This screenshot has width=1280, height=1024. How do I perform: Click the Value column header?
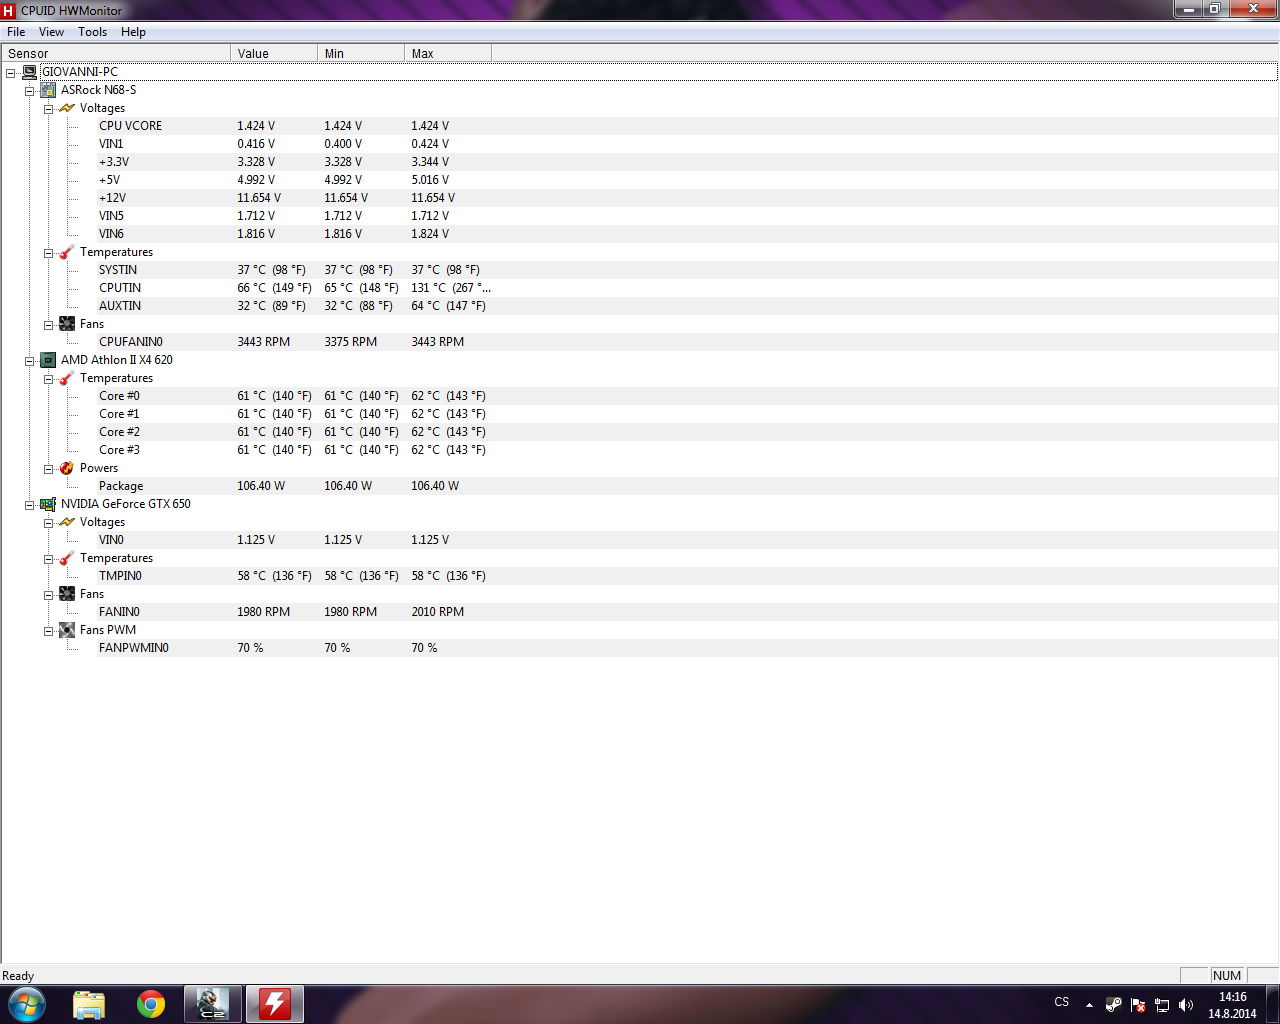pos(274,53)
